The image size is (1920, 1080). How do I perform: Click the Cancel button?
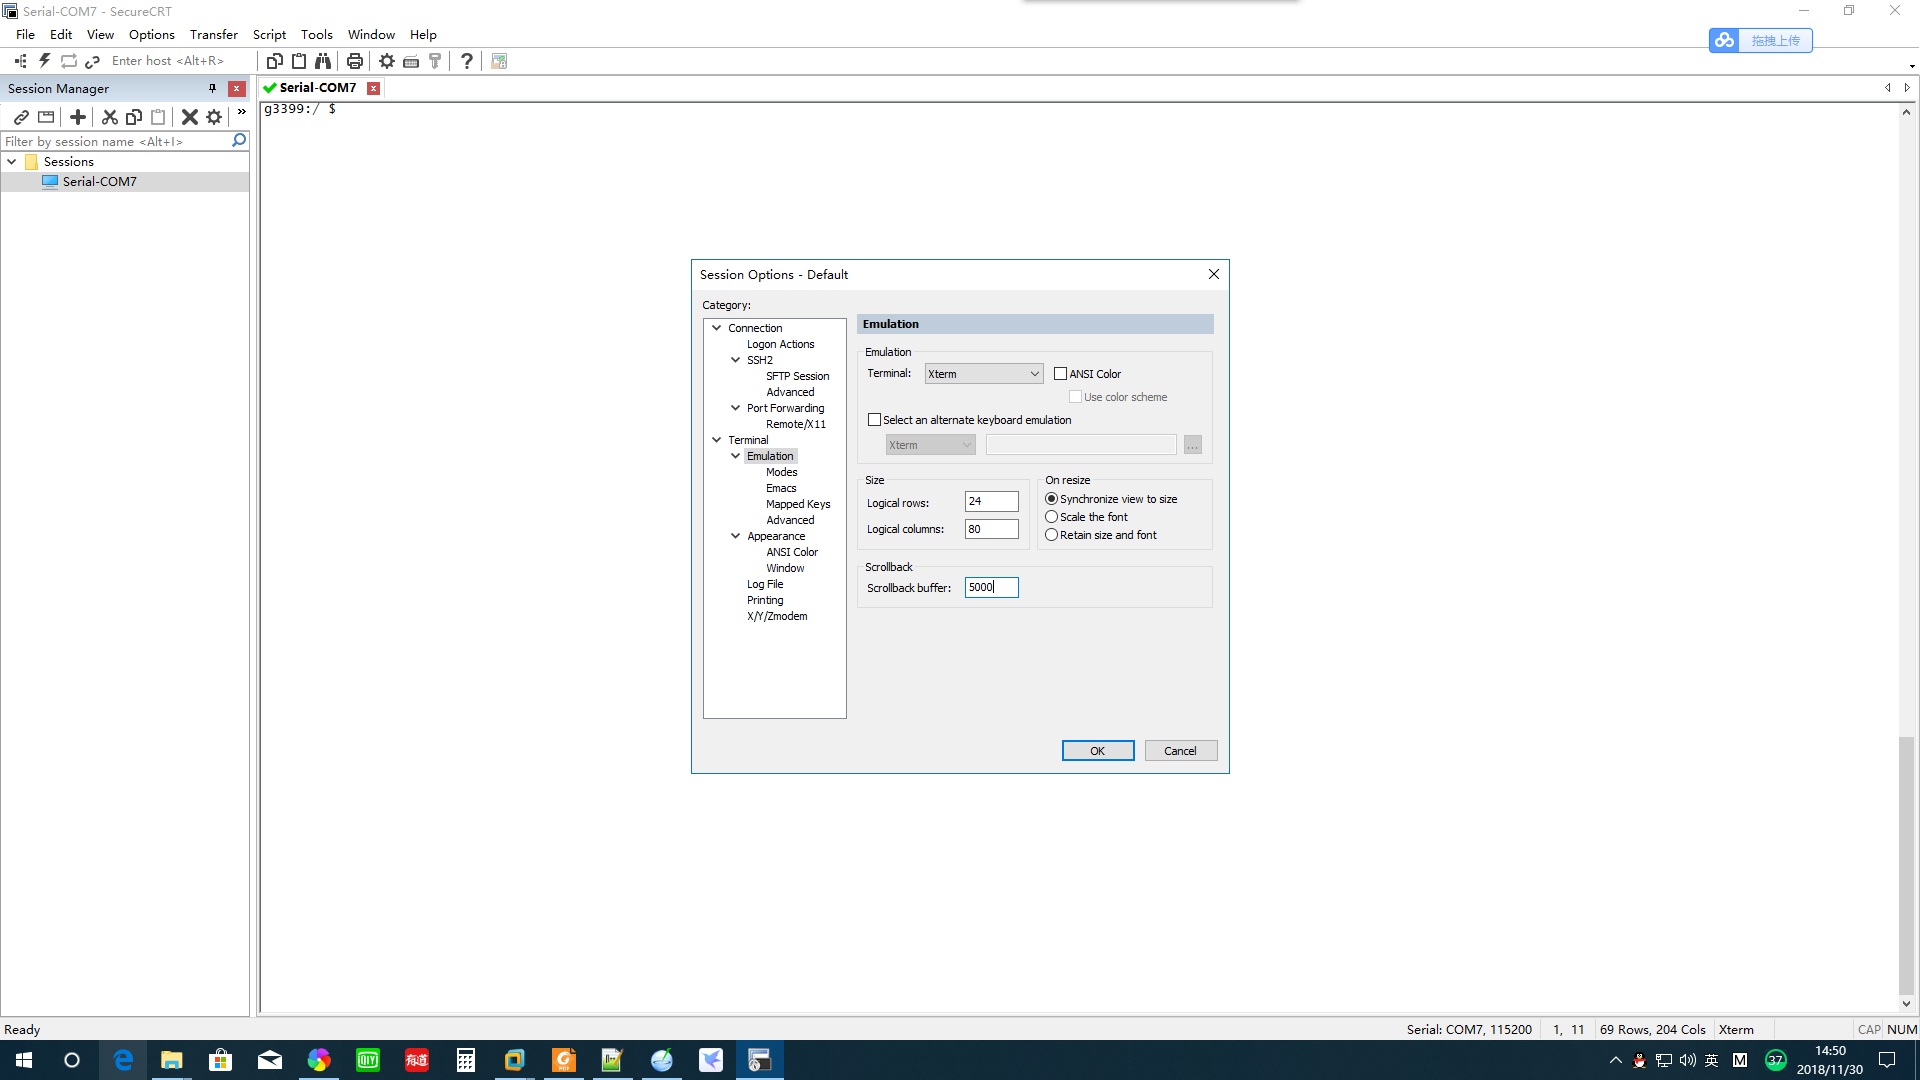pyautogui.click(x=1181, y=750)
